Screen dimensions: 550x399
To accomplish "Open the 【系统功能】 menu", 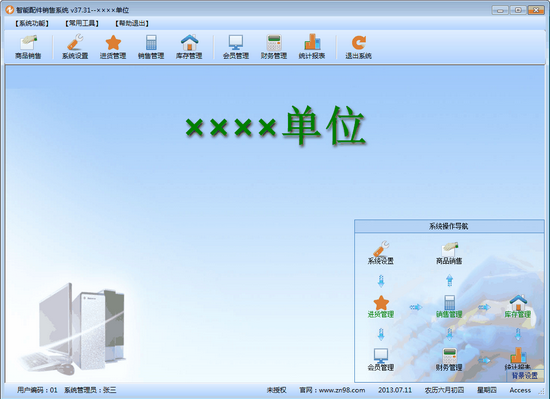I will (x=32, y=23).
